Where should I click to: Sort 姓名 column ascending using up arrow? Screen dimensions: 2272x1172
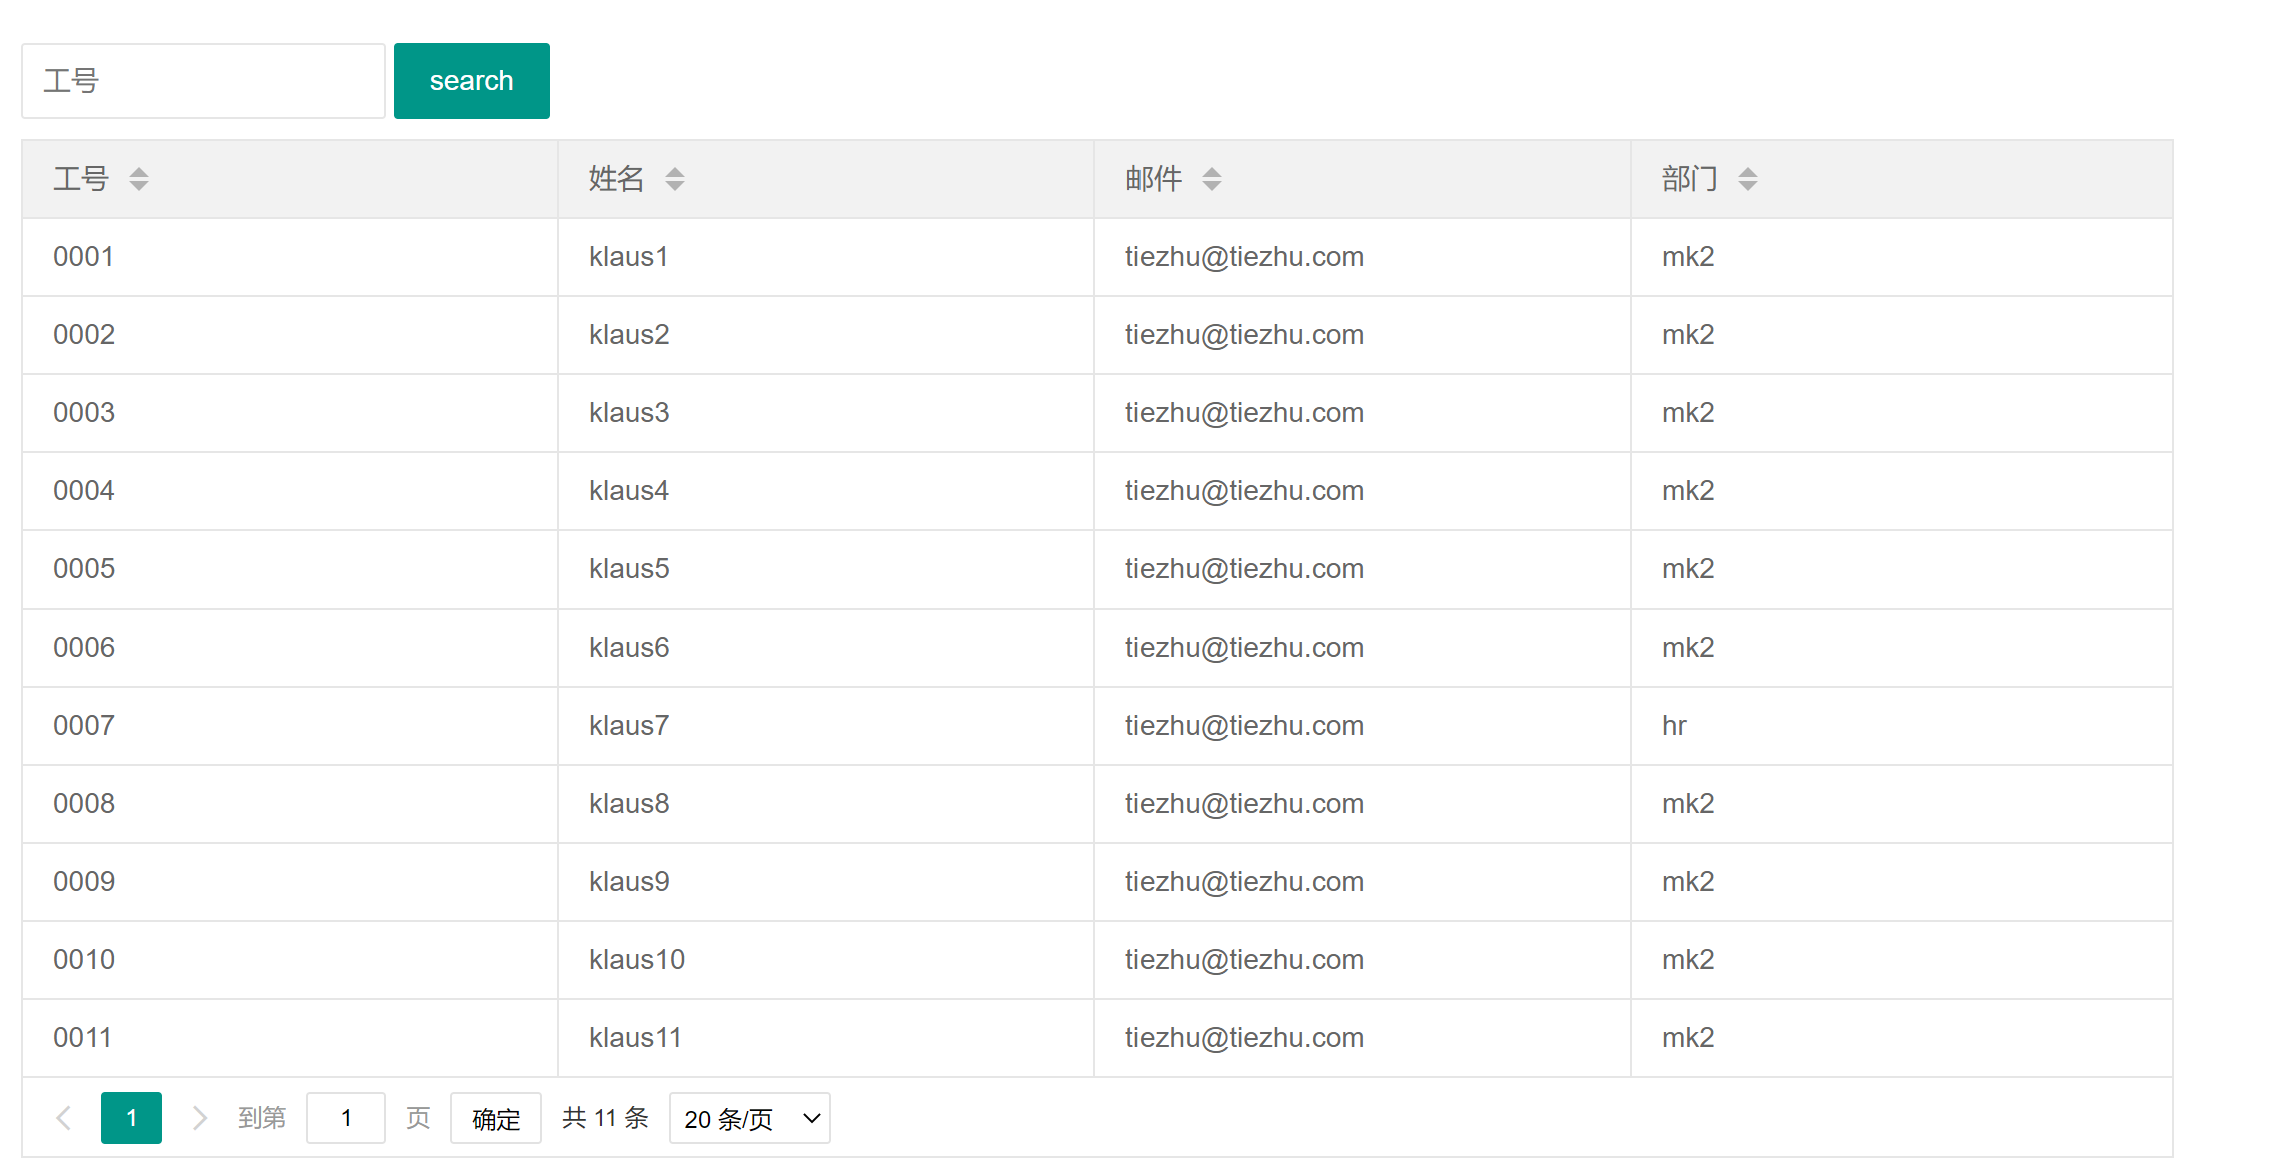(x=675, y=172)
